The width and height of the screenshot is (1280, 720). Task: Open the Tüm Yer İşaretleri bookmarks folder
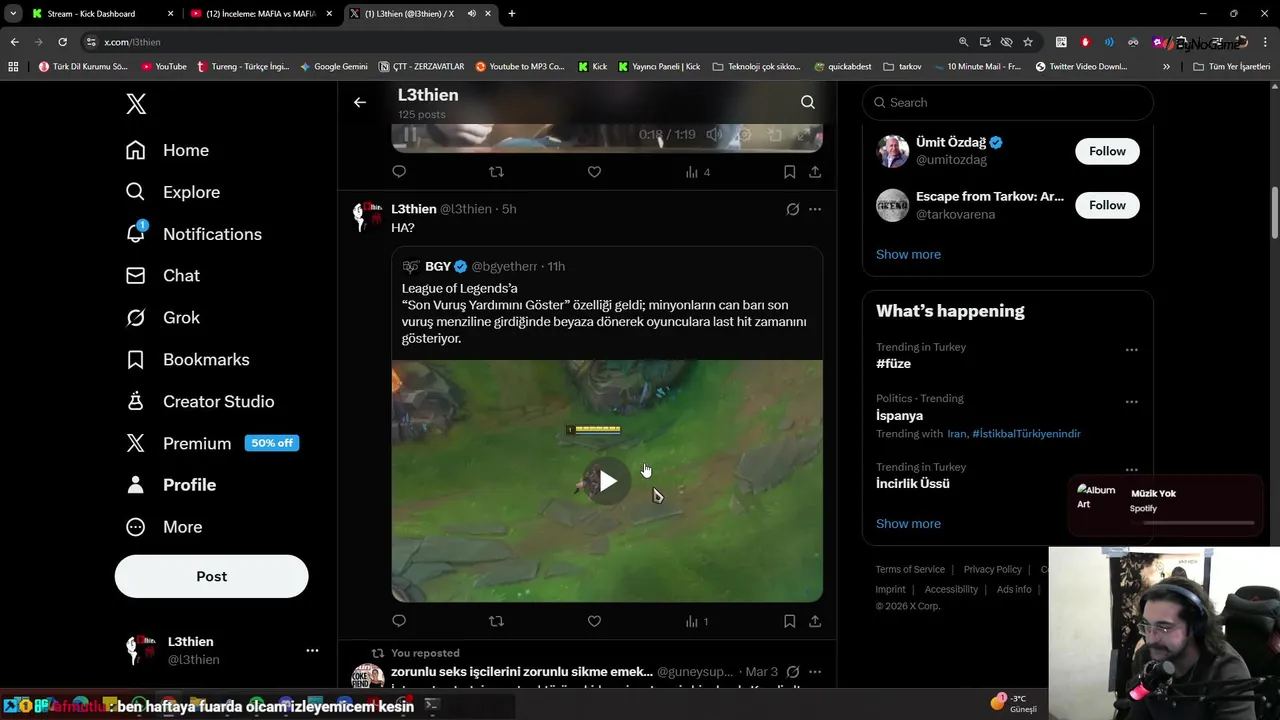click(1232, 67)
